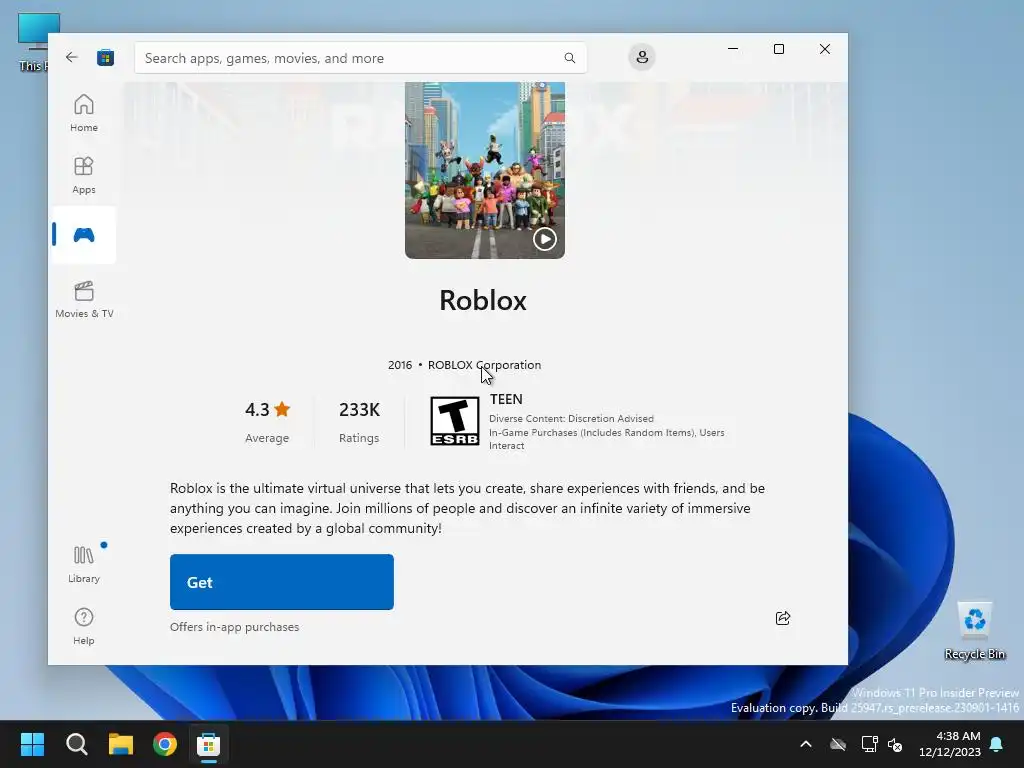Open ROBLOX Corporation publisher link

484,365
